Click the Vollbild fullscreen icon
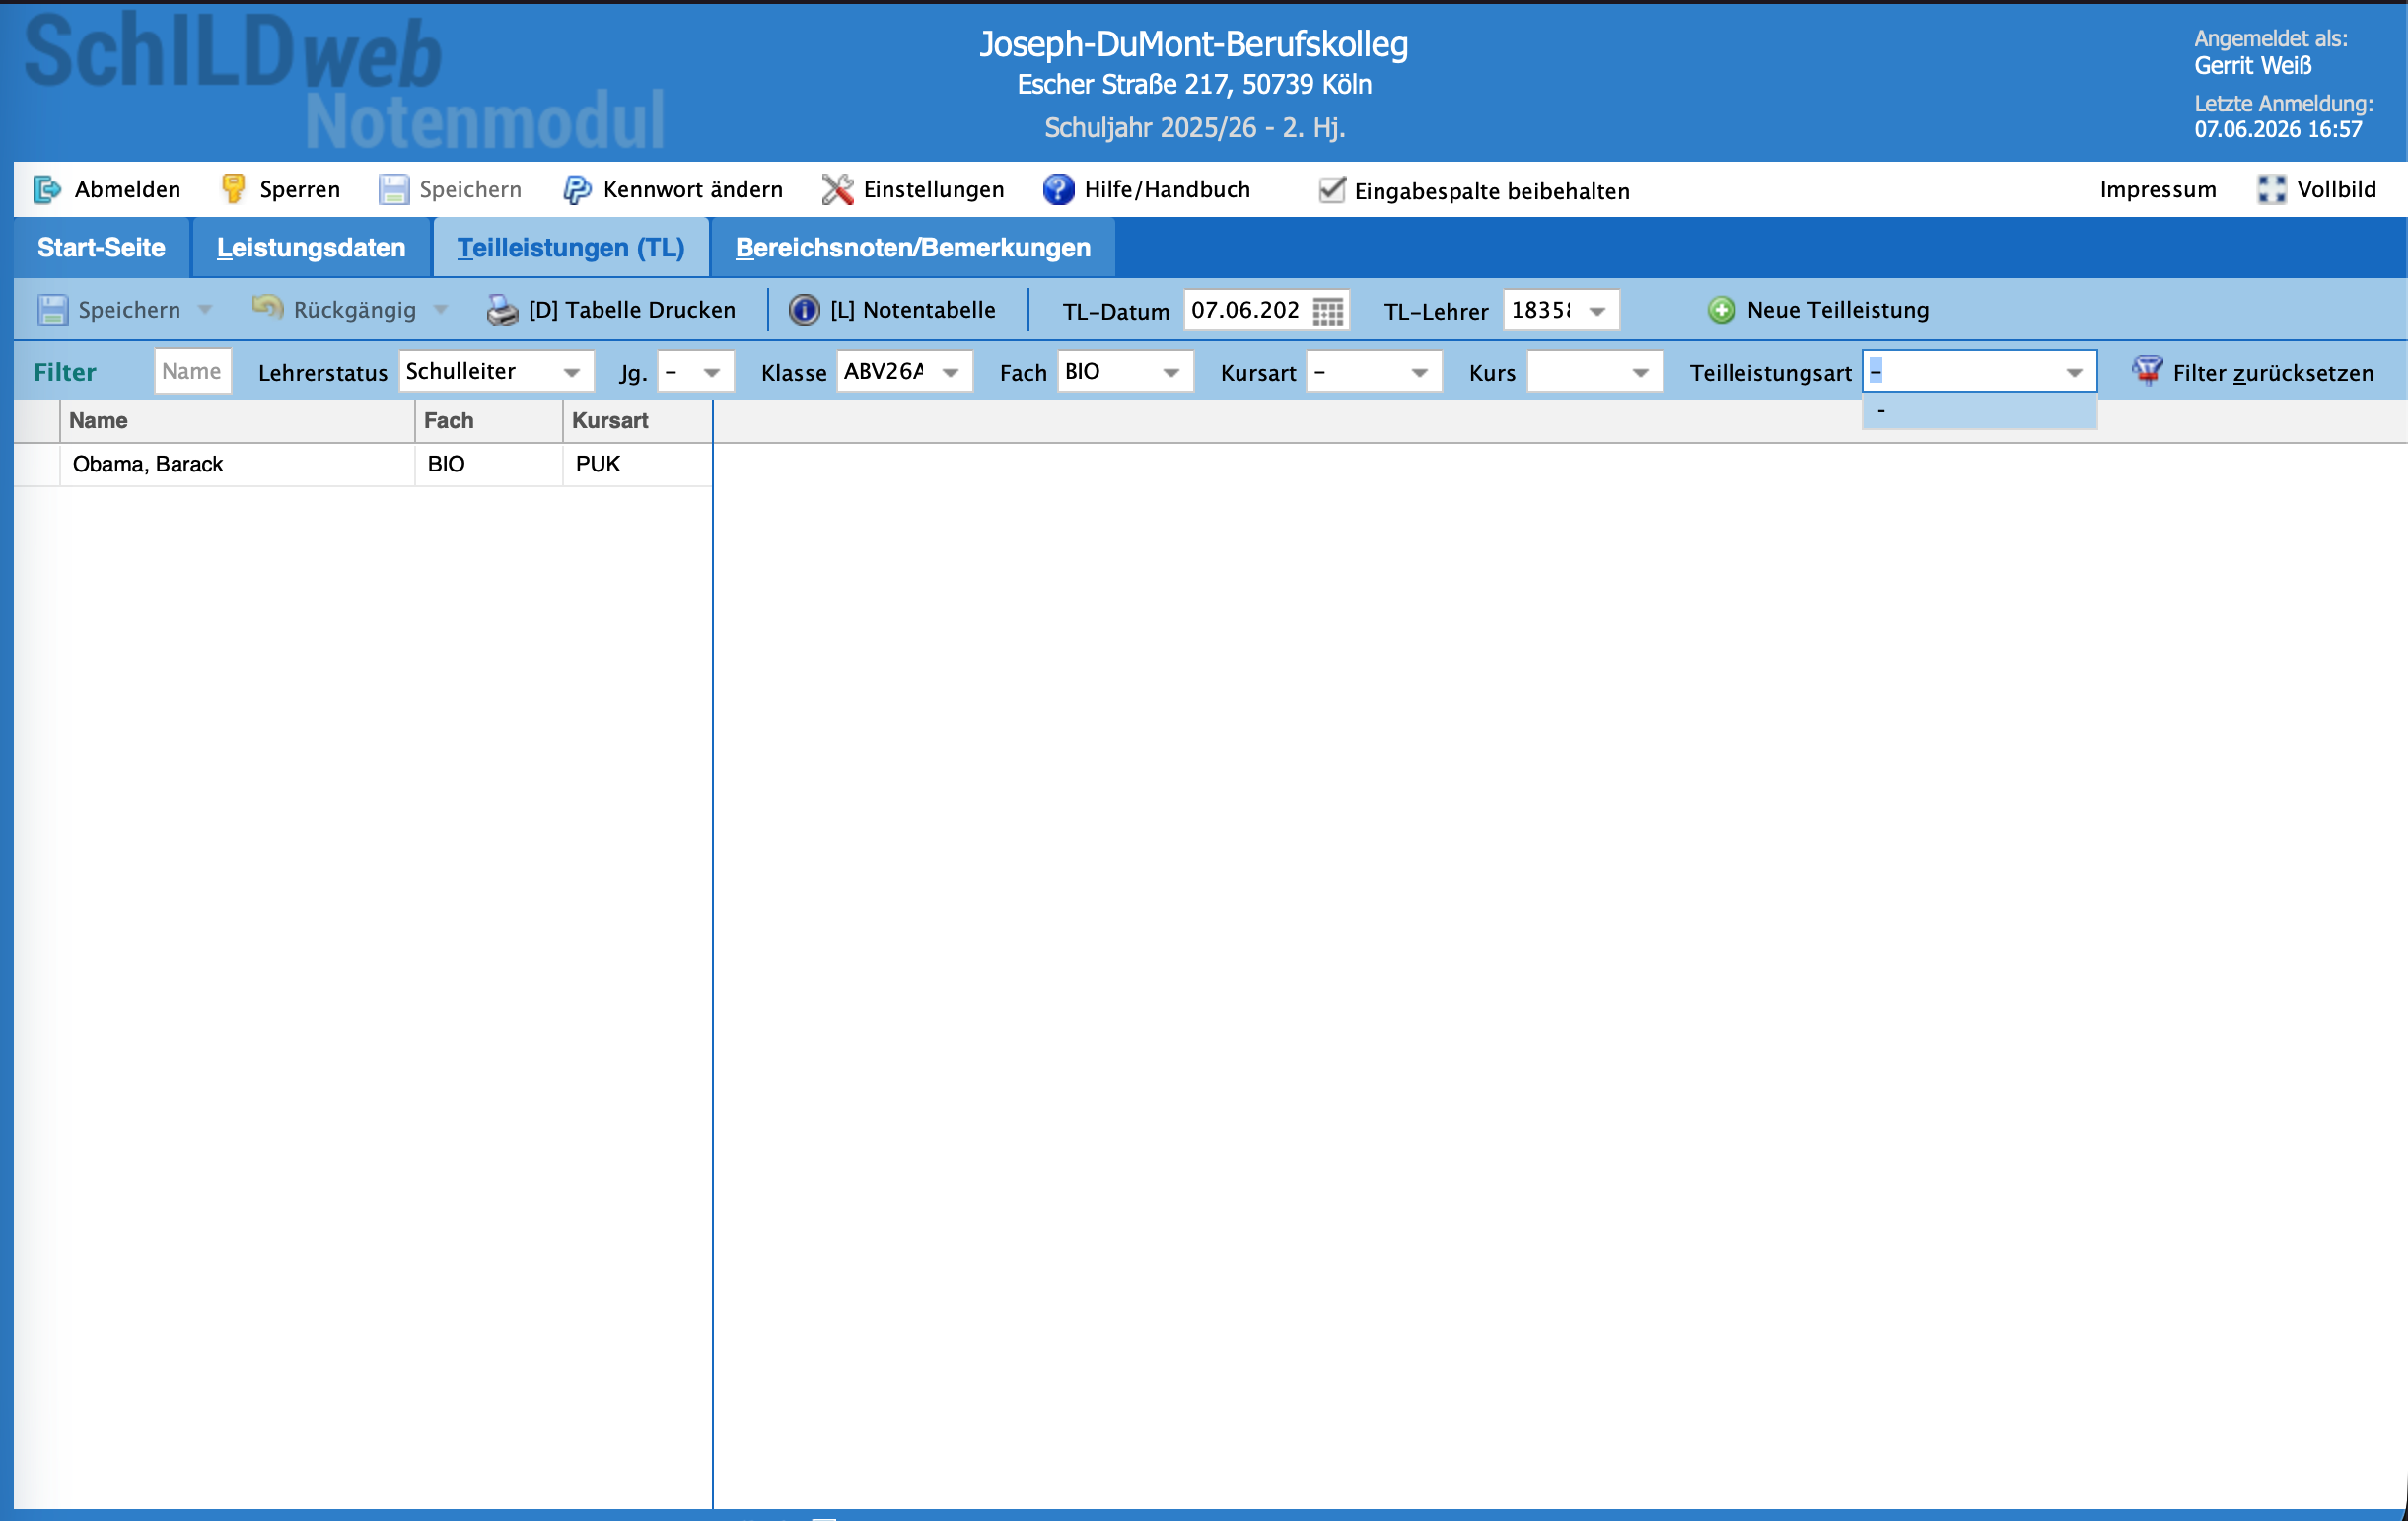The width and height of the screenshot is (2408, 1521). click(x=2271, y=189)
